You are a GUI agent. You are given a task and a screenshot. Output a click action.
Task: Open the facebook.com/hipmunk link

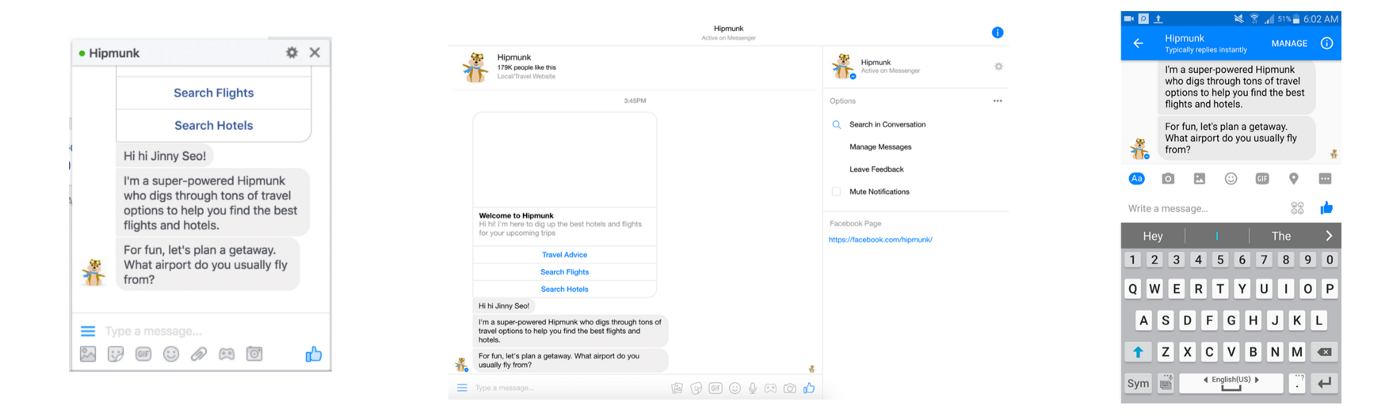pyautogui.click(x=881, y=240)
